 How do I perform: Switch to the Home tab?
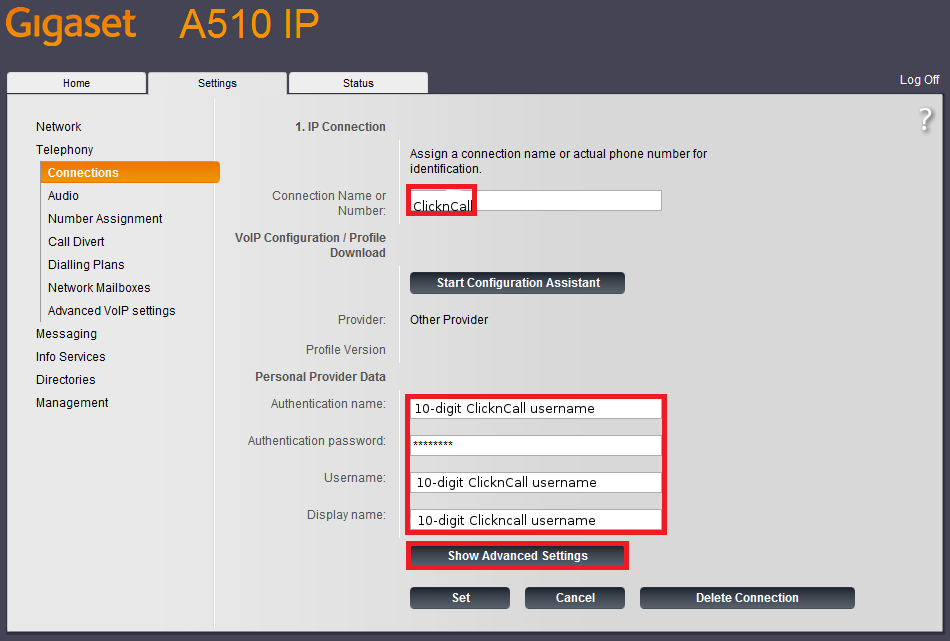click(x=76, y=83)
